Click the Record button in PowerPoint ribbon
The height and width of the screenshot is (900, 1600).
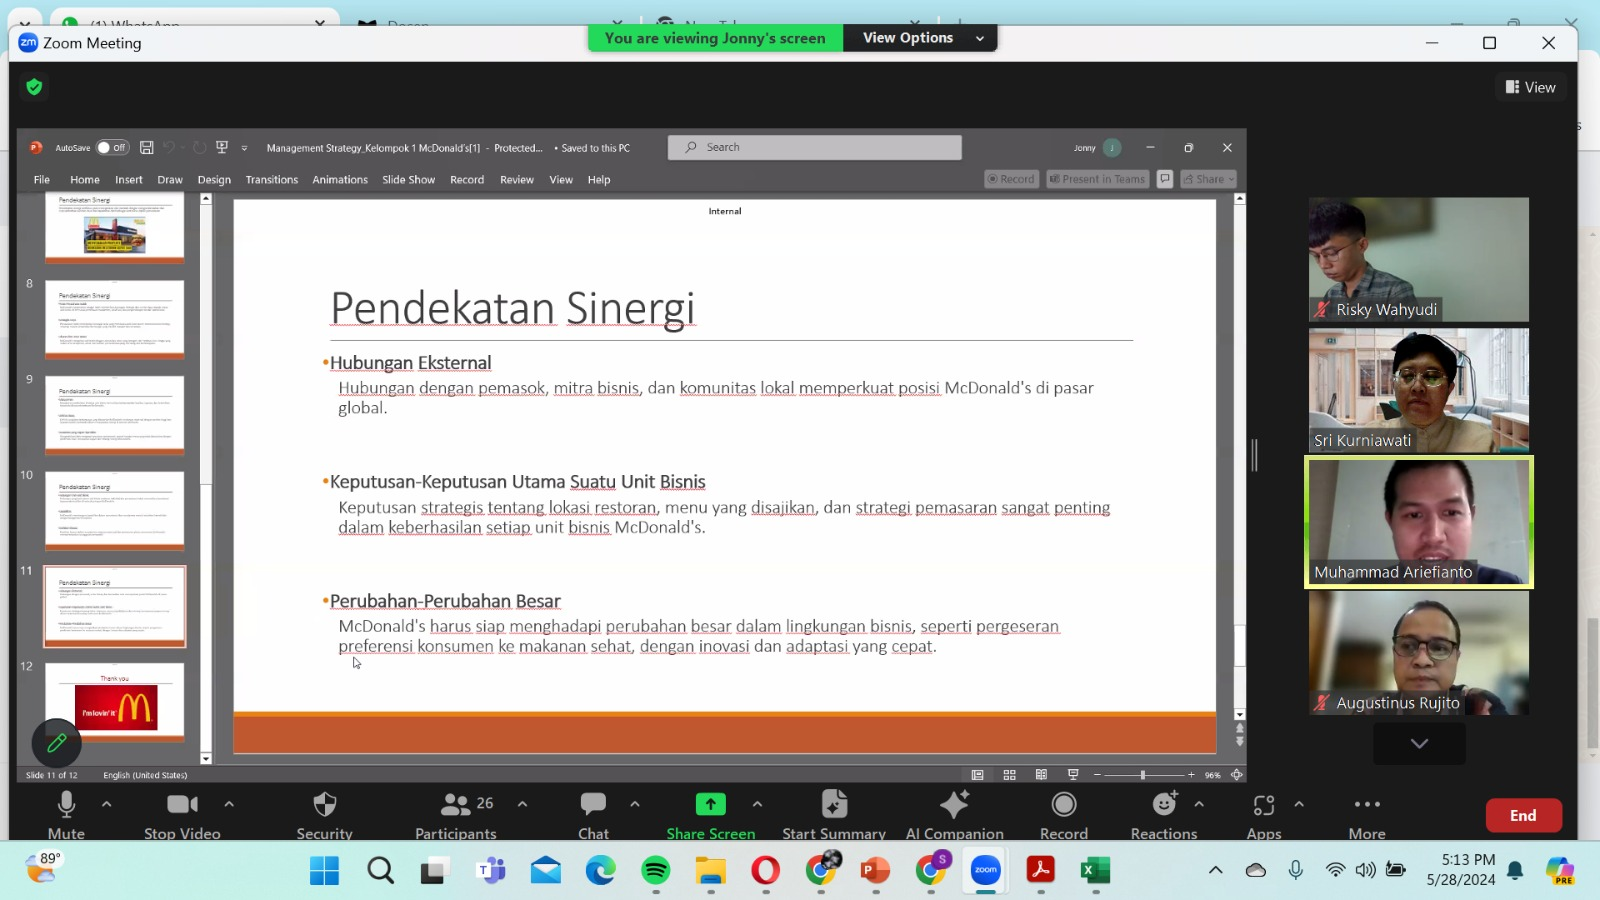(1012, 179)
